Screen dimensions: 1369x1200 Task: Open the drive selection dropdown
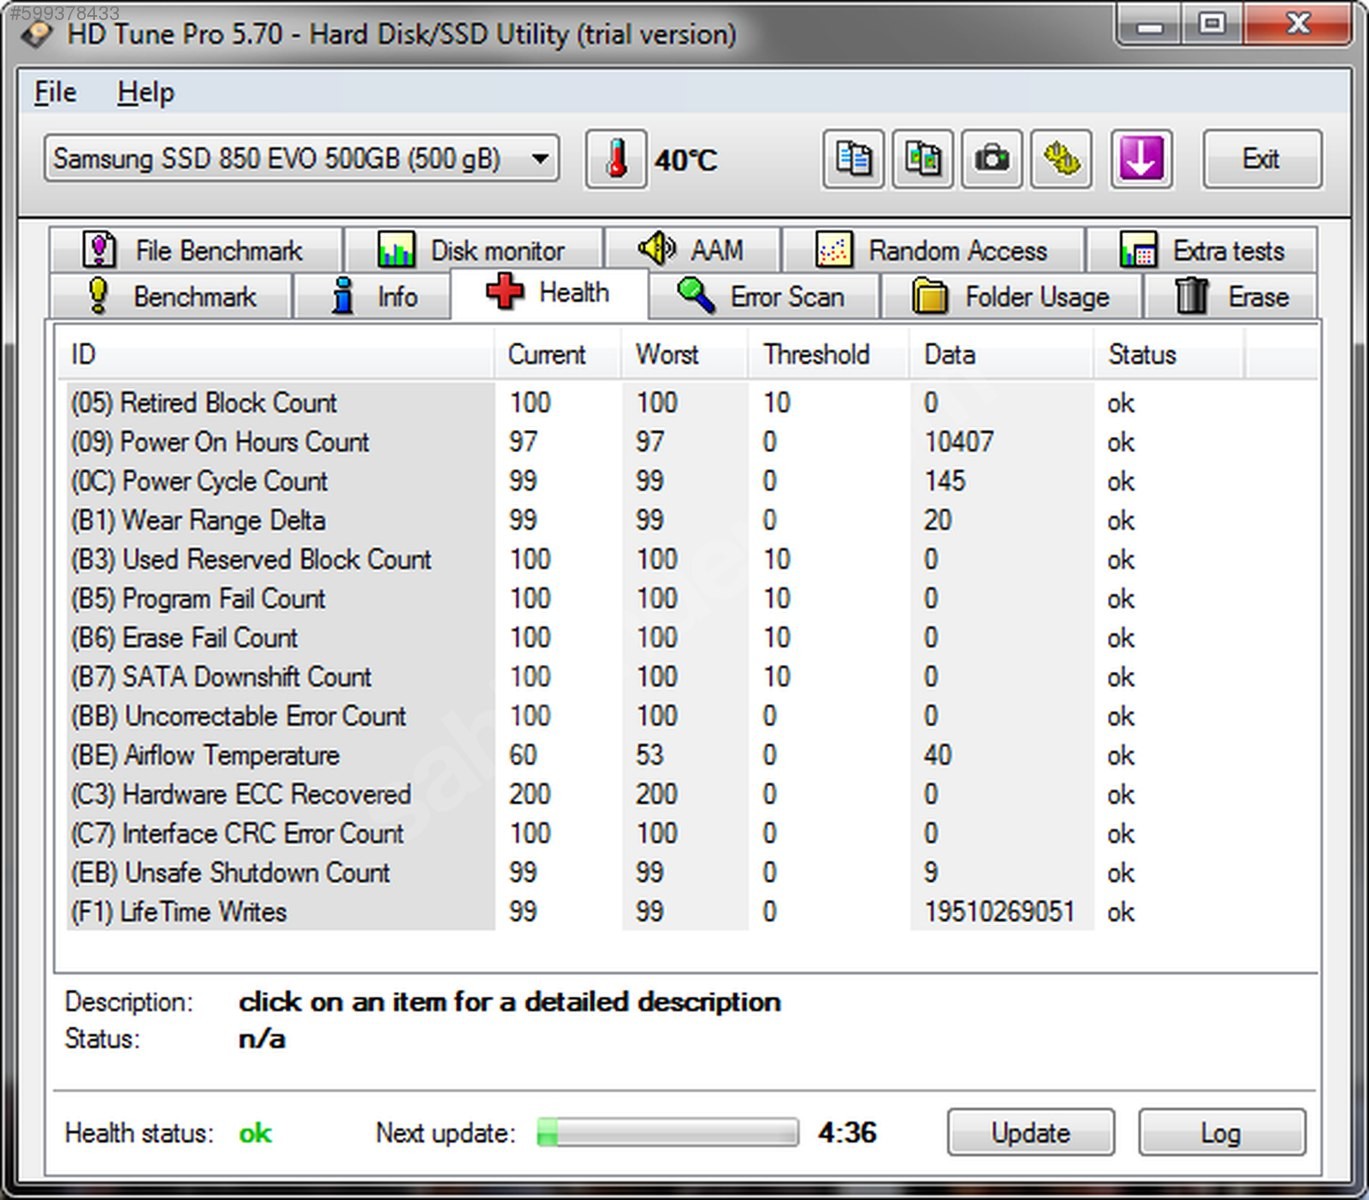click(x=302, y=159)
